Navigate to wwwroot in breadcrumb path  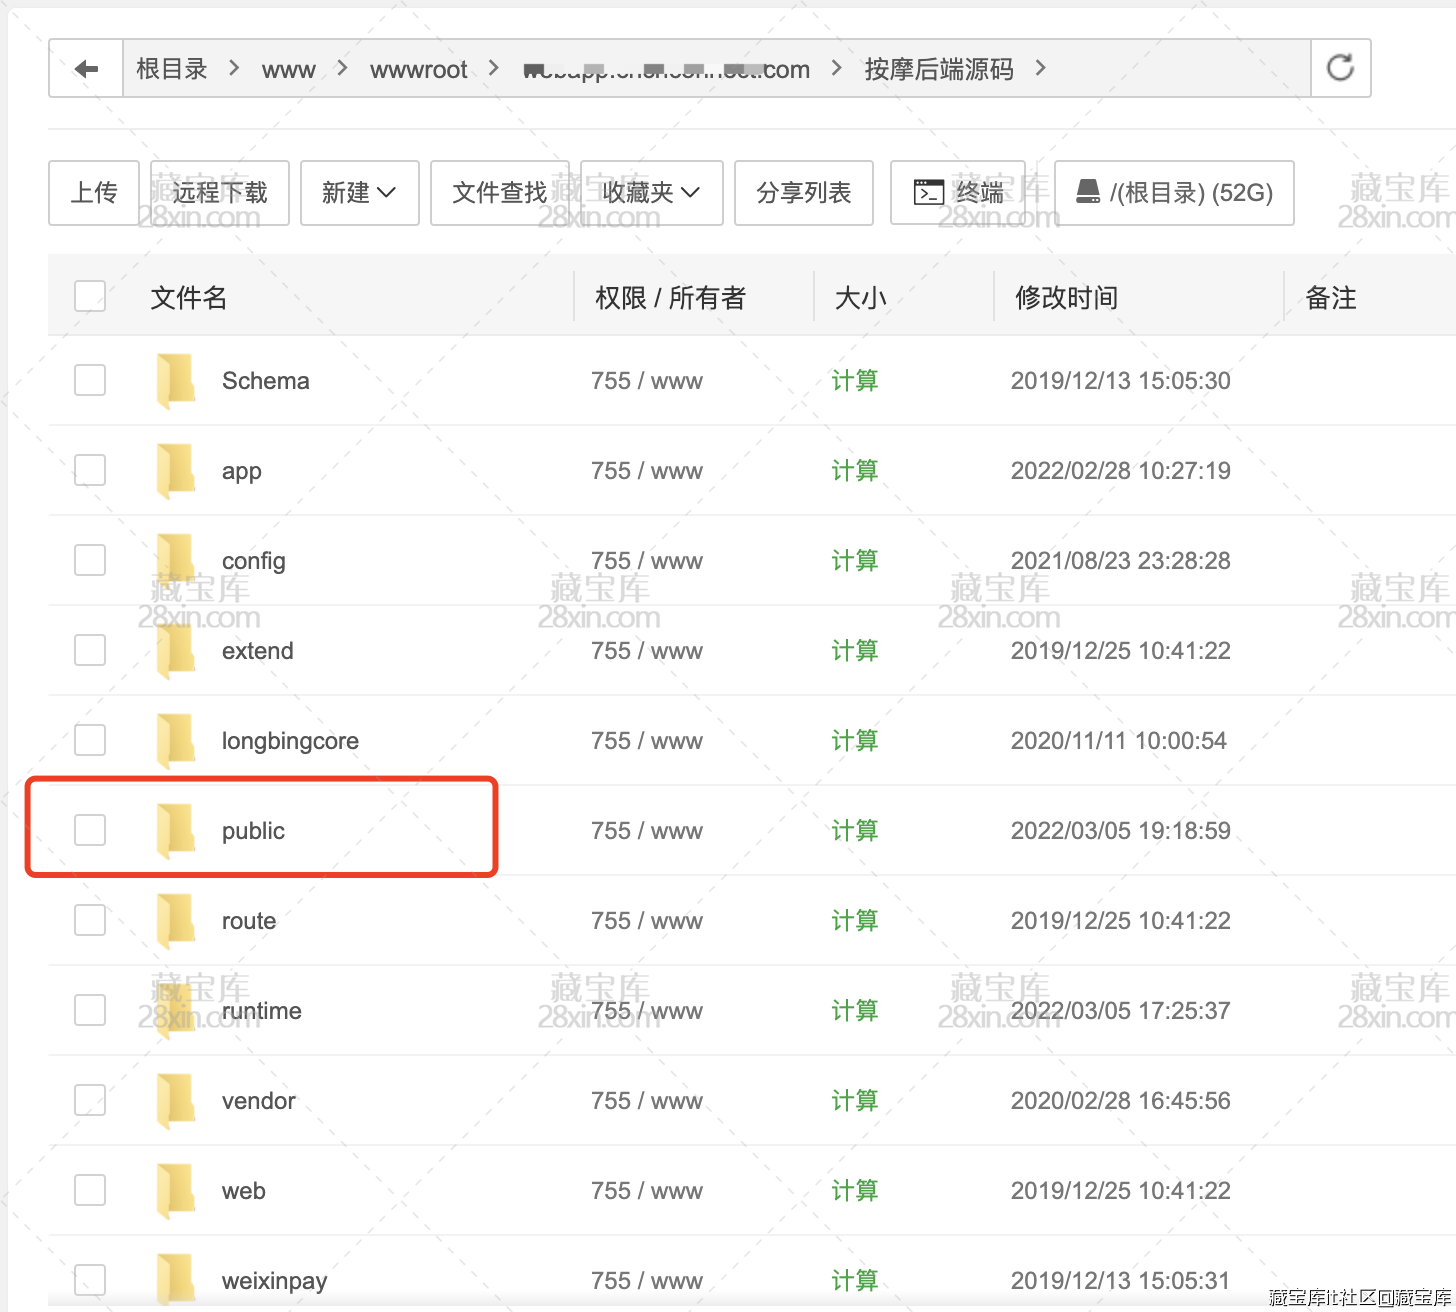(418, 69)
